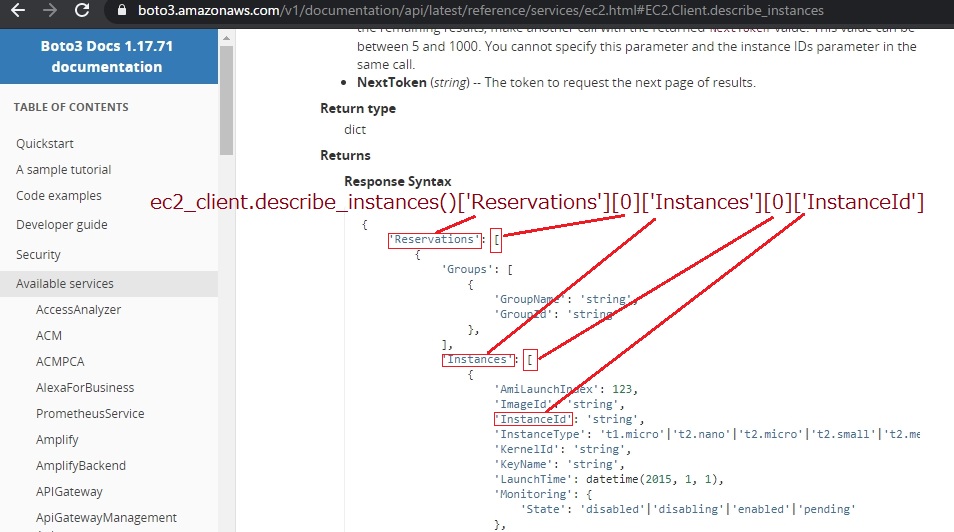Click the Returns heading

(345, 155)
